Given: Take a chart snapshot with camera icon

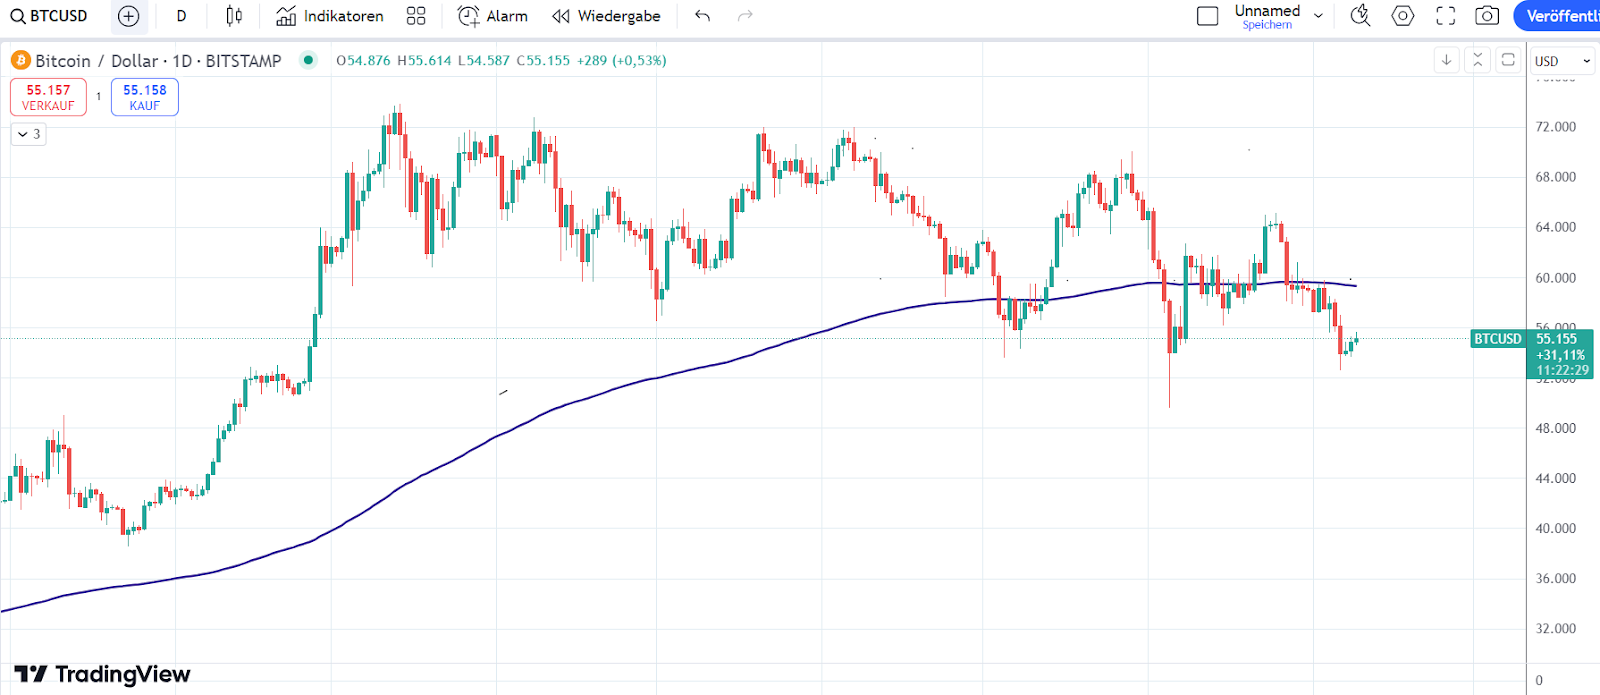Looking at the screenshot, I should click(x=1487, y=16).
